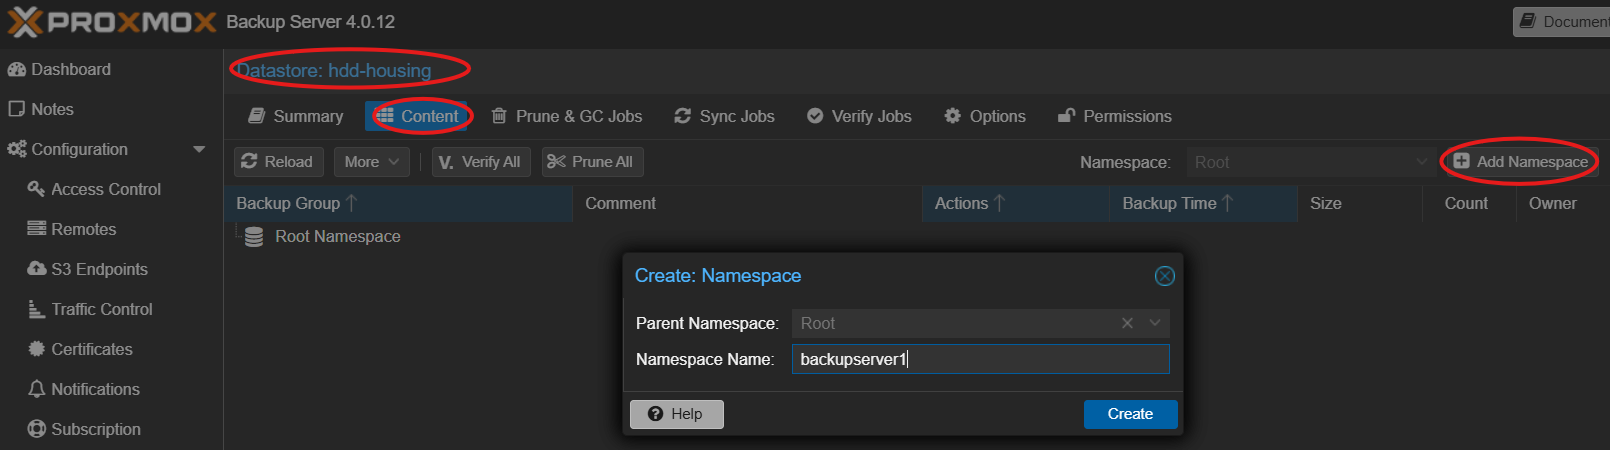Sort by Actions column header
The height and width of the screenshot is (450, 1610).
pos(1016,203)
